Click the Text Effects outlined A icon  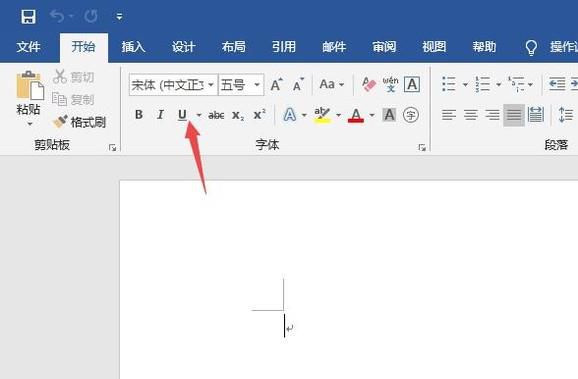click(x=290, y=115)
